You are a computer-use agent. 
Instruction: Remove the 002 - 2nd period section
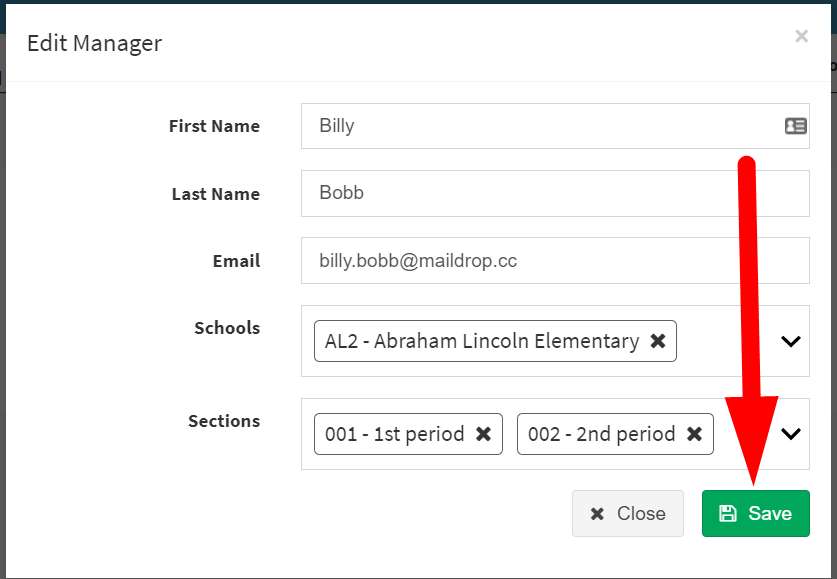coord(694,434)
